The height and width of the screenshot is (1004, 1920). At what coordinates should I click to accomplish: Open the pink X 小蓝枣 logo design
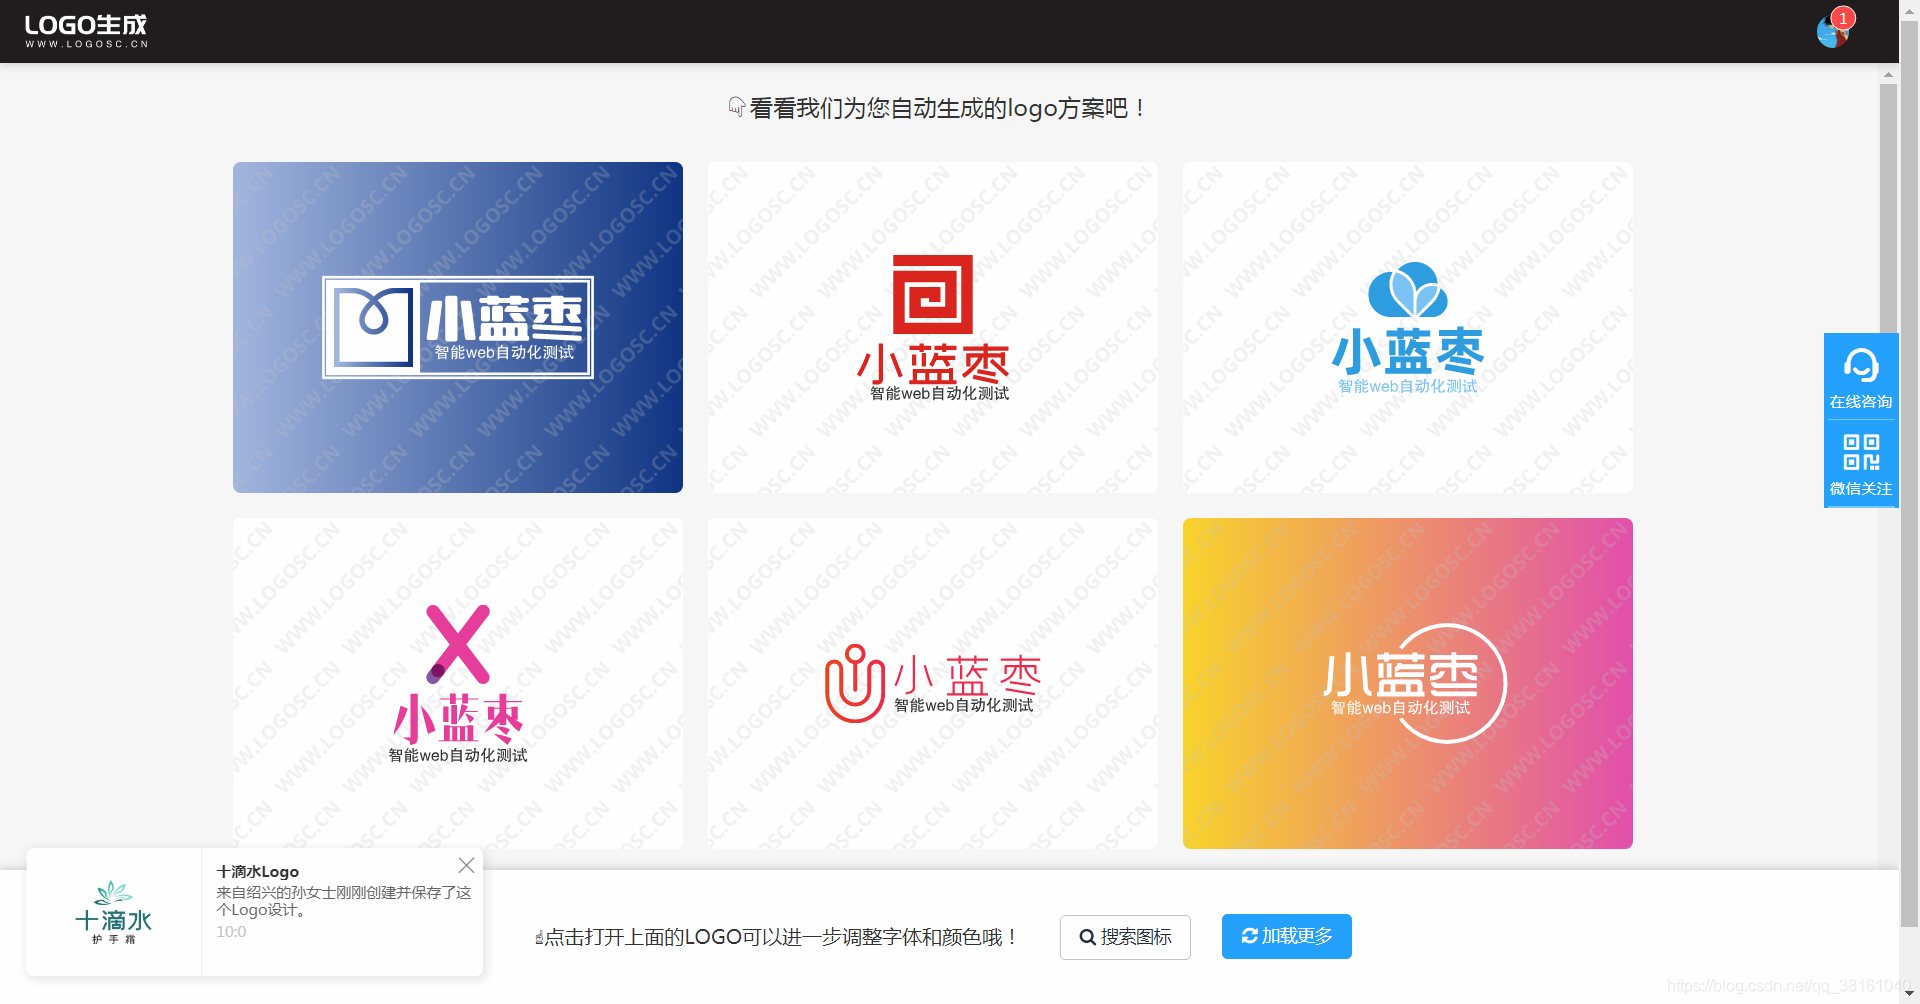pos(457,683)
